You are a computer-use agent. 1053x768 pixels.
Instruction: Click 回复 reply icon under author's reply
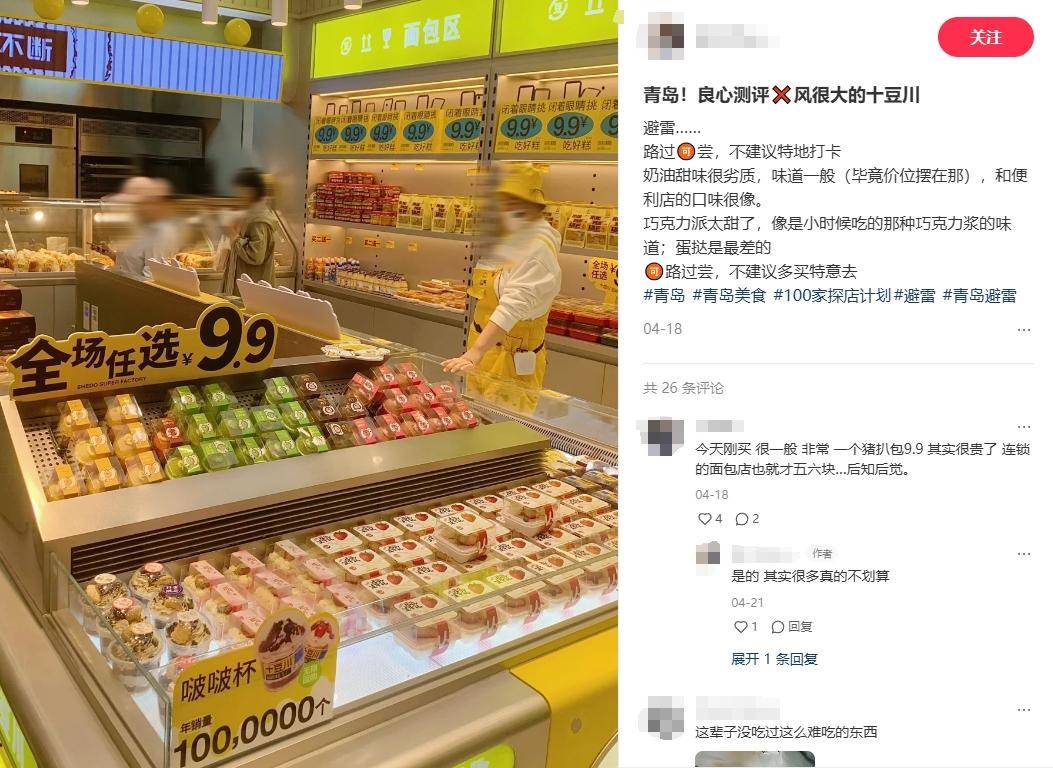tap(792, 626)
